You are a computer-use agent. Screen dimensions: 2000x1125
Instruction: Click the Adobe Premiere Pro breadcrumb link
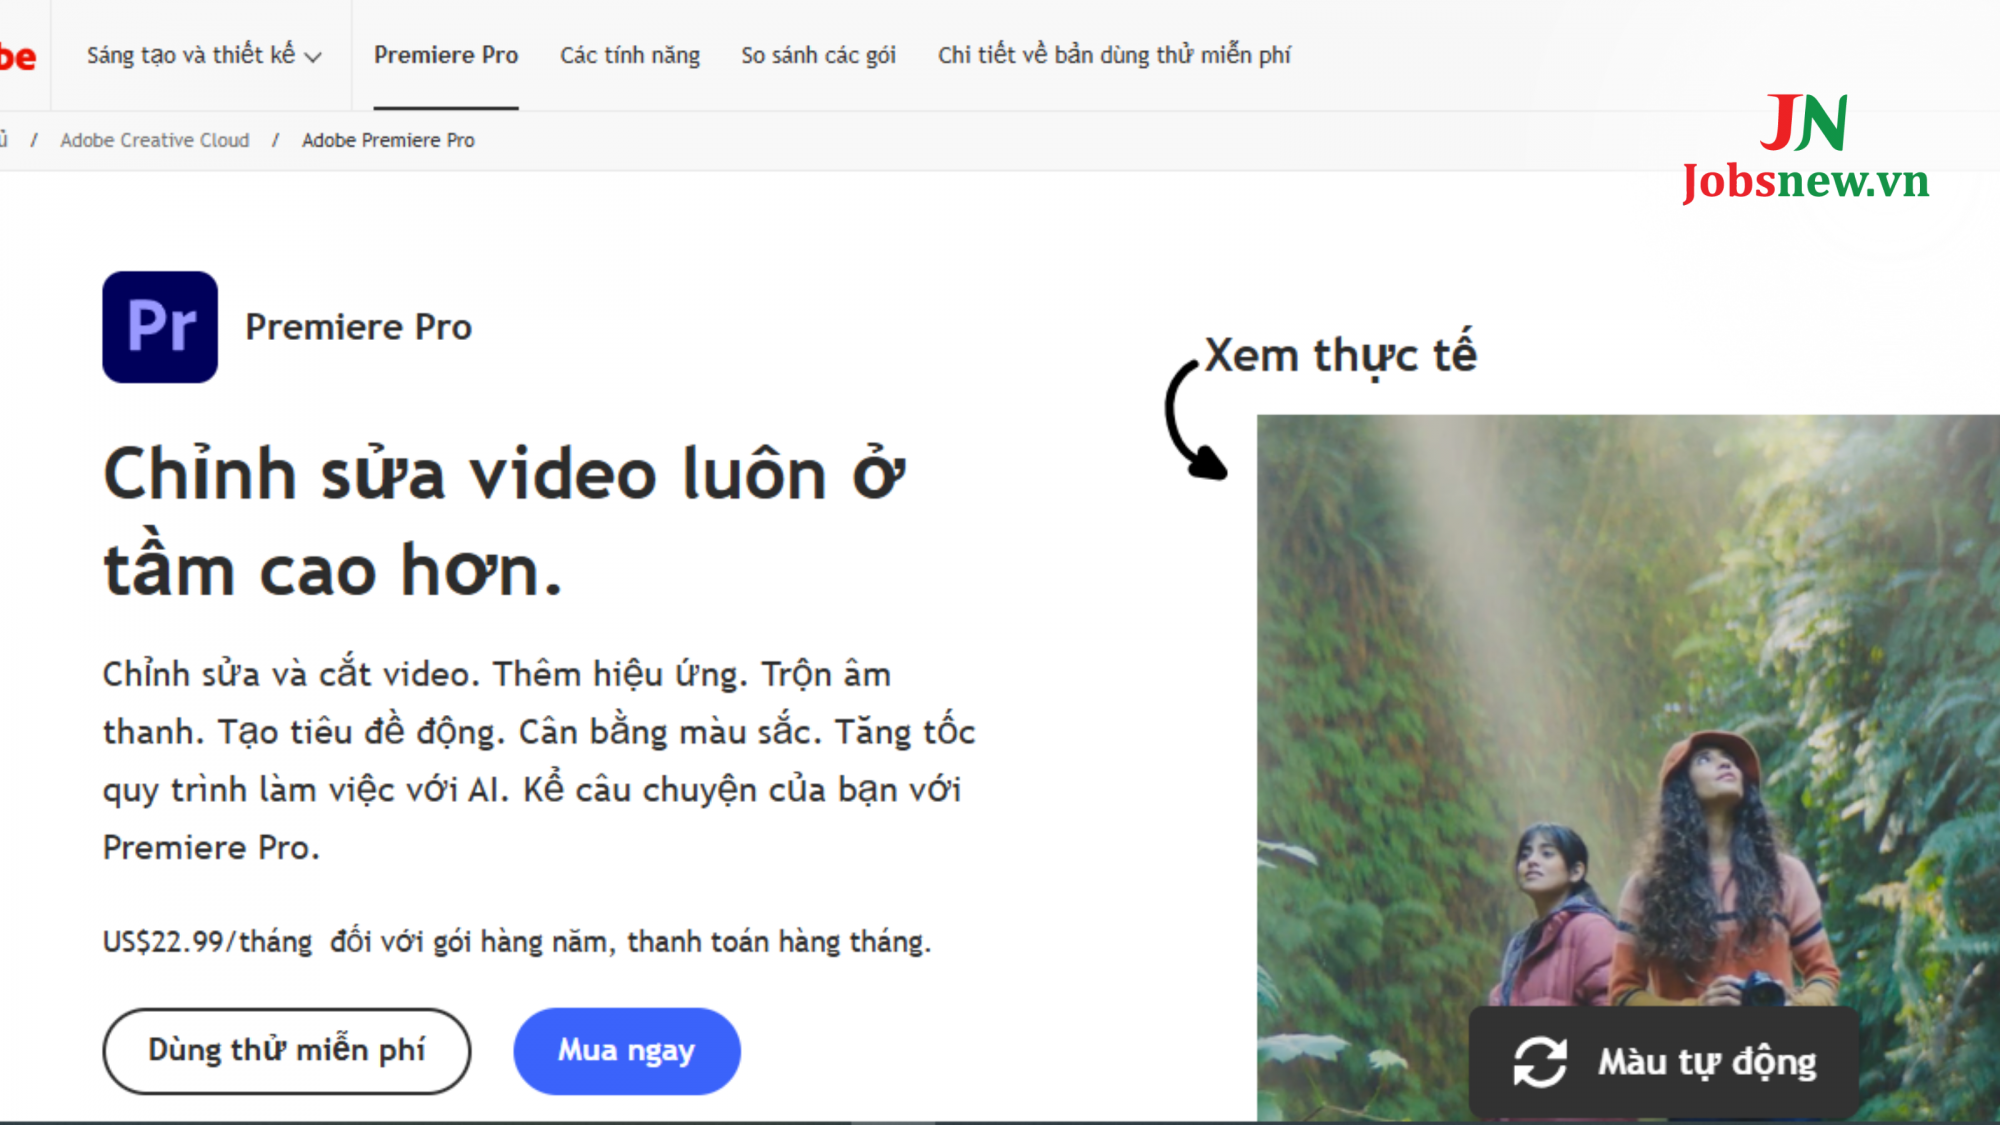pyautogui.click(x=387, y=139)
